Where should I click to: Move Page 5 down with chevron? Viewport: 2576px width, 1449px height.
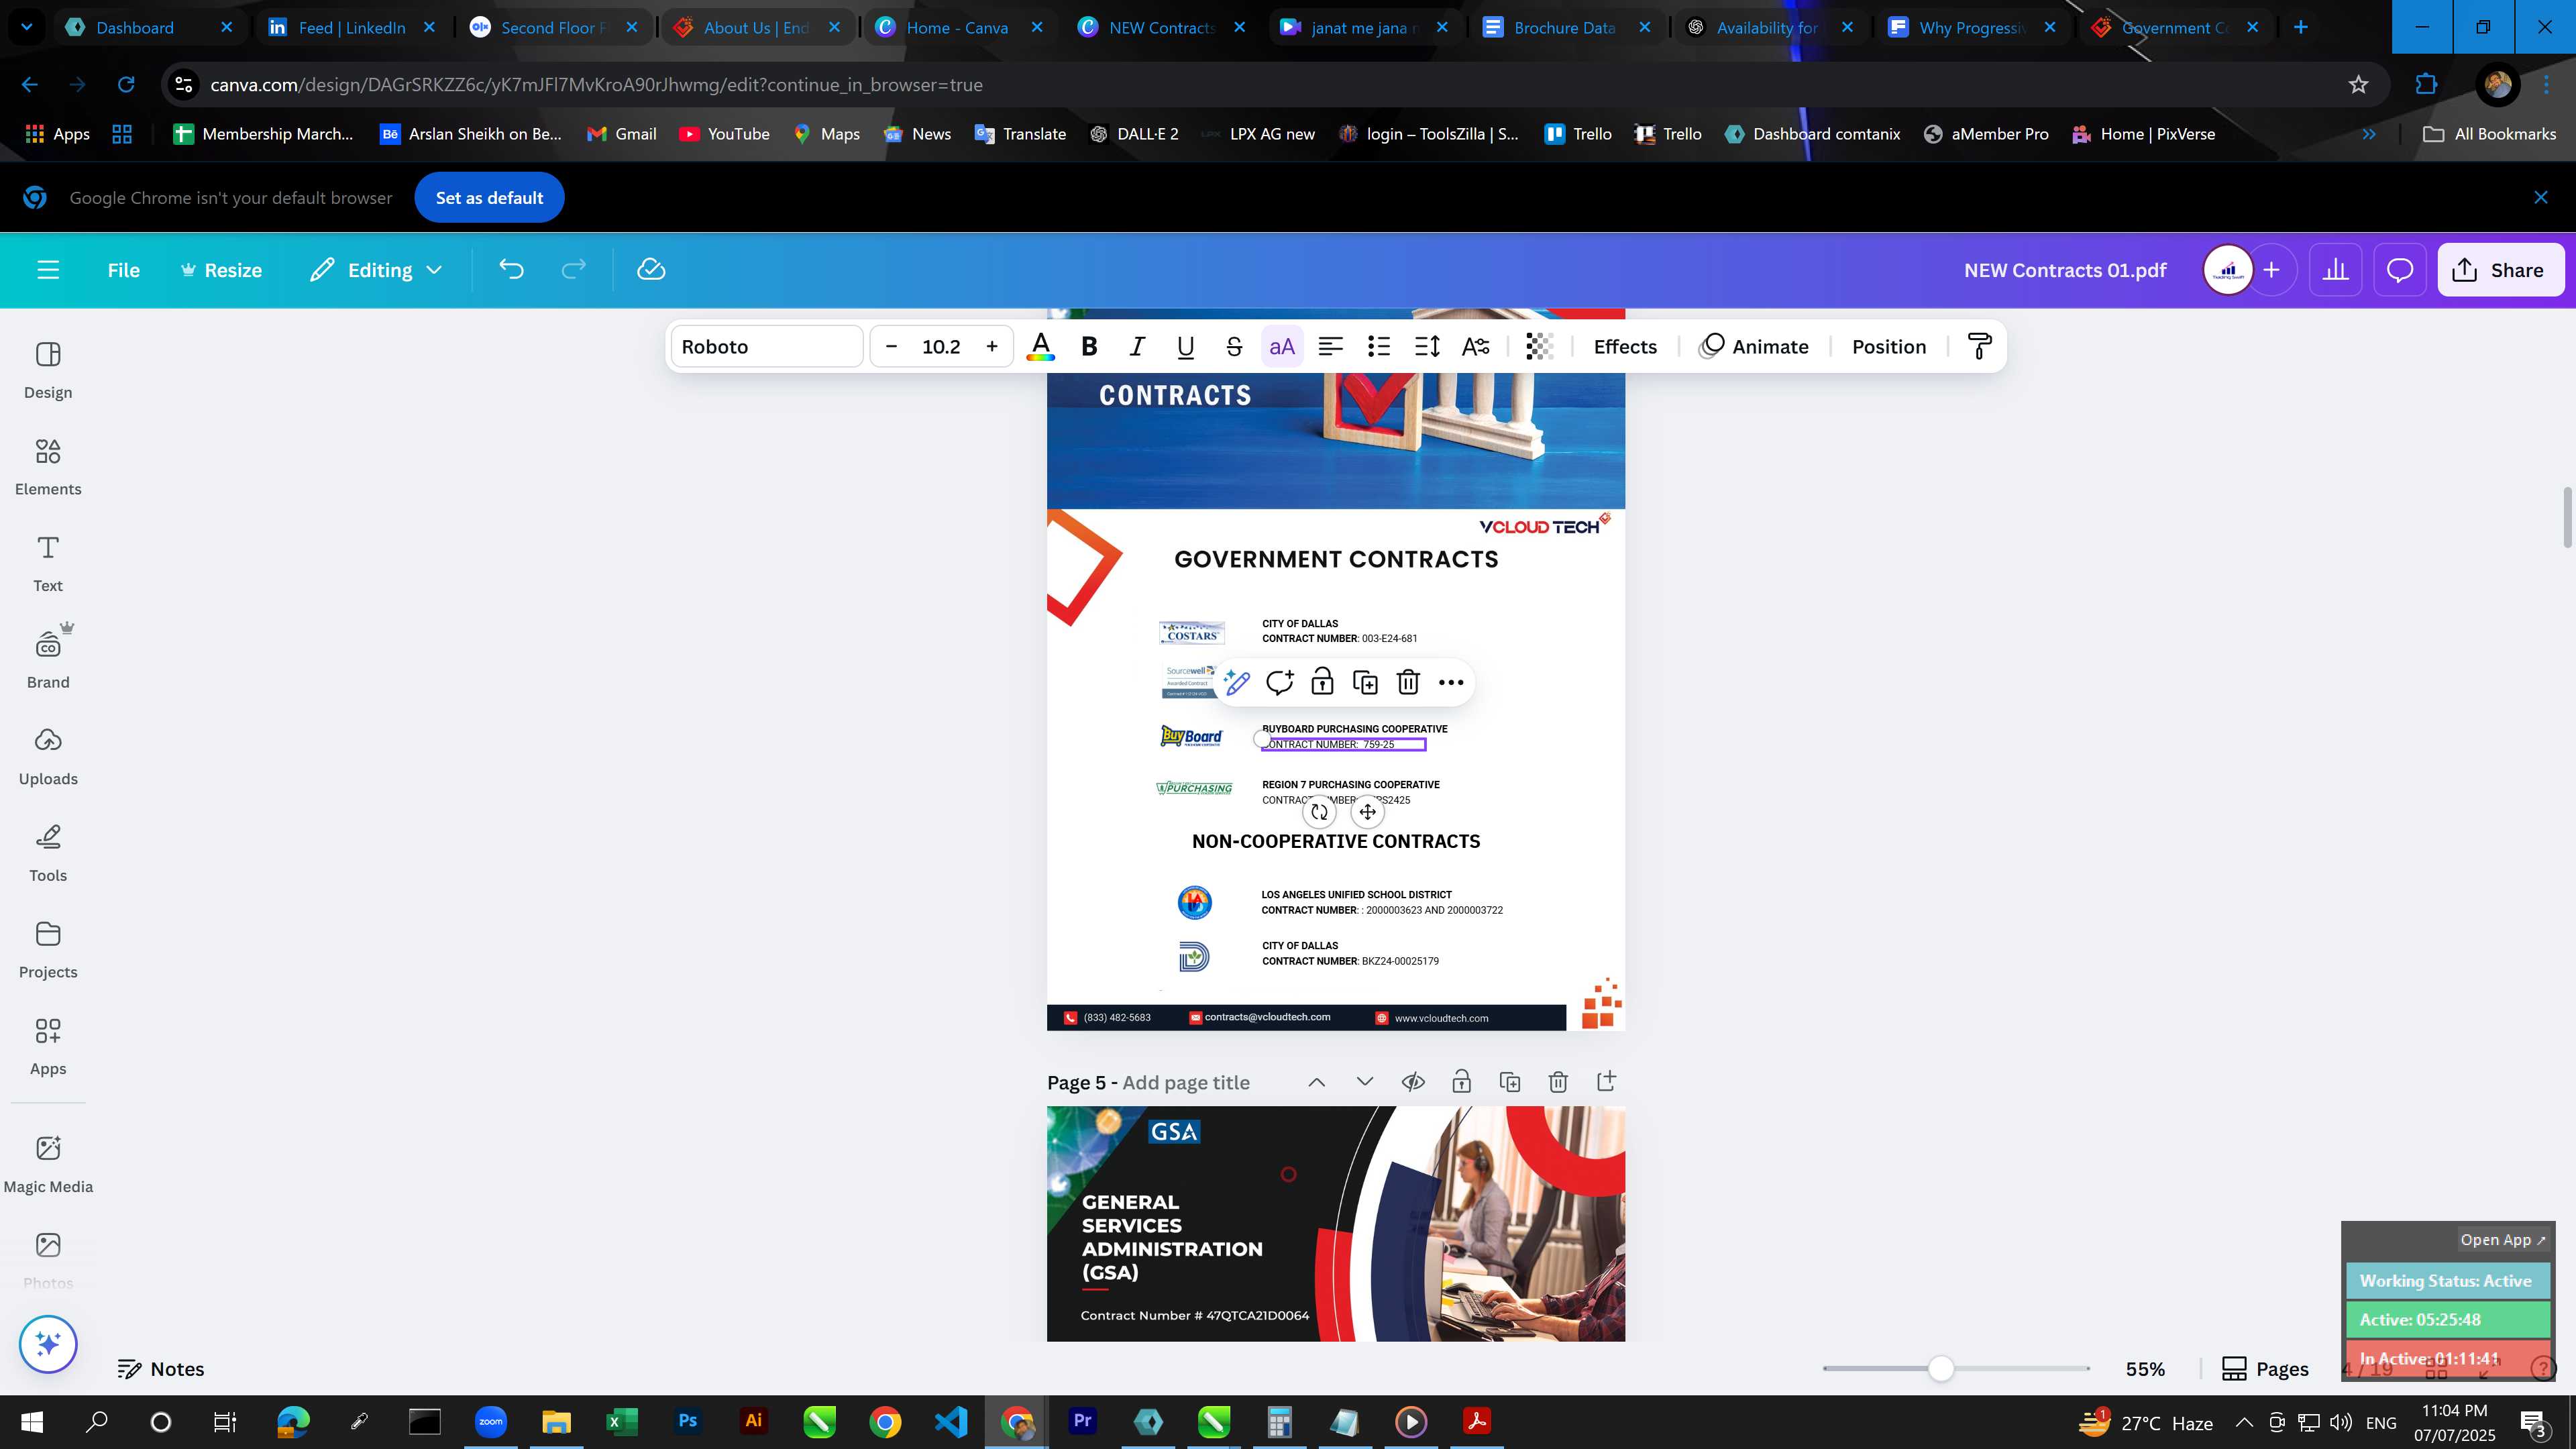[1365, 1082]
